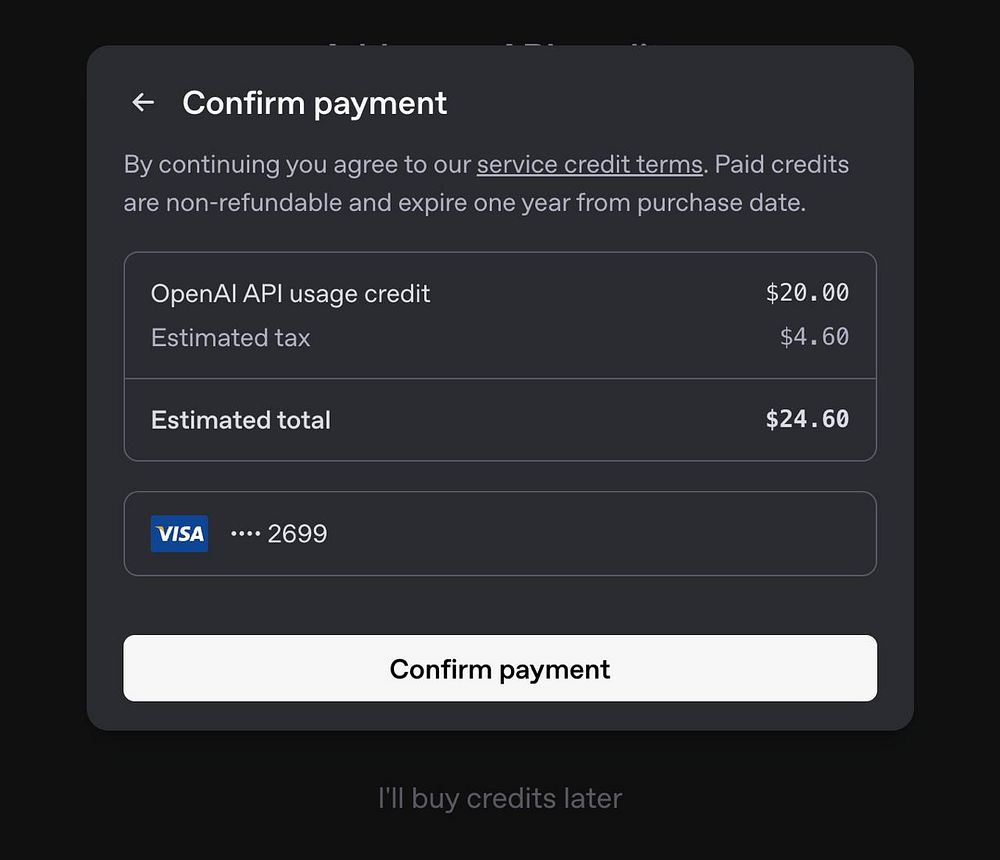Click the Estimated tax label
Viewport: 1000px width, 860px height.
(x=230, y=338)
